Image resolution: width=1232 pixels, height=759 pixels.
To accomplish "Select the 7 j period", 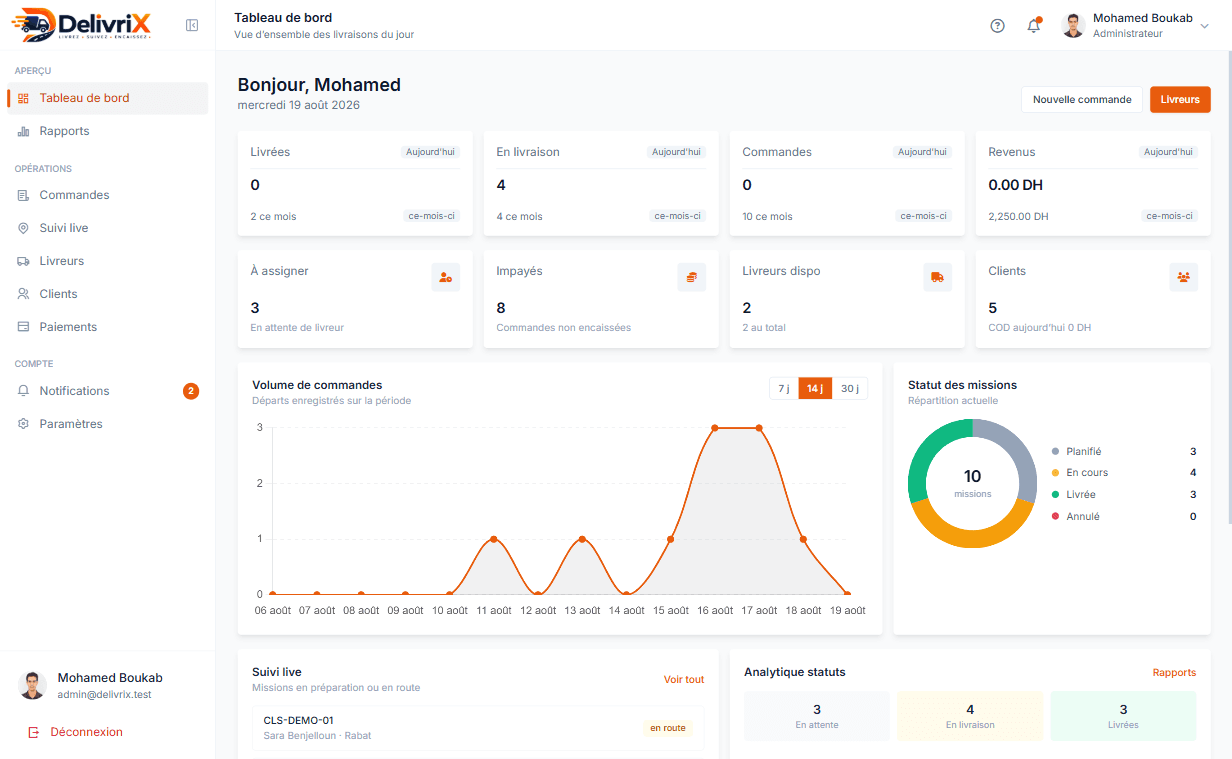I will [784, 389].
